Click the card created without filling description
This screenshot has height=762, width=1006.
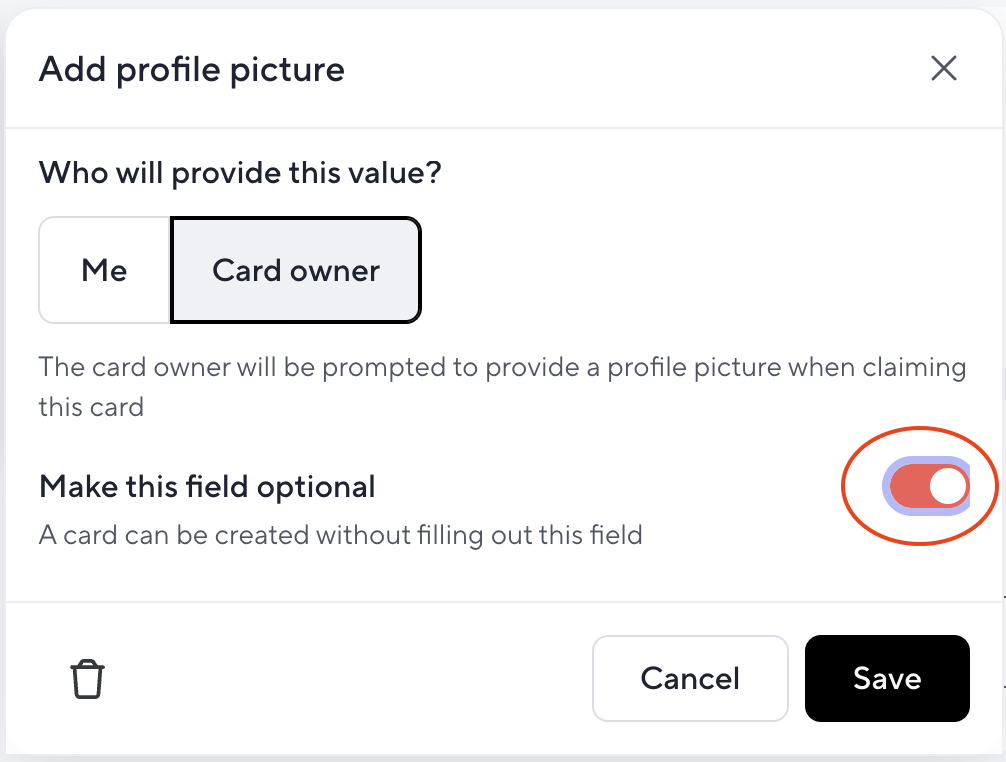pos(341,535)
